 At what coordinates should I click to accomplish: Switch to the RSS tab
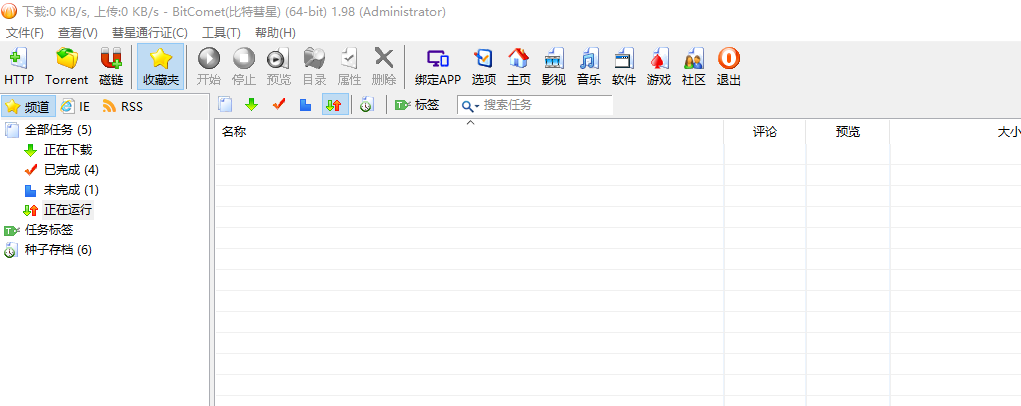click(x=122, y=106)
